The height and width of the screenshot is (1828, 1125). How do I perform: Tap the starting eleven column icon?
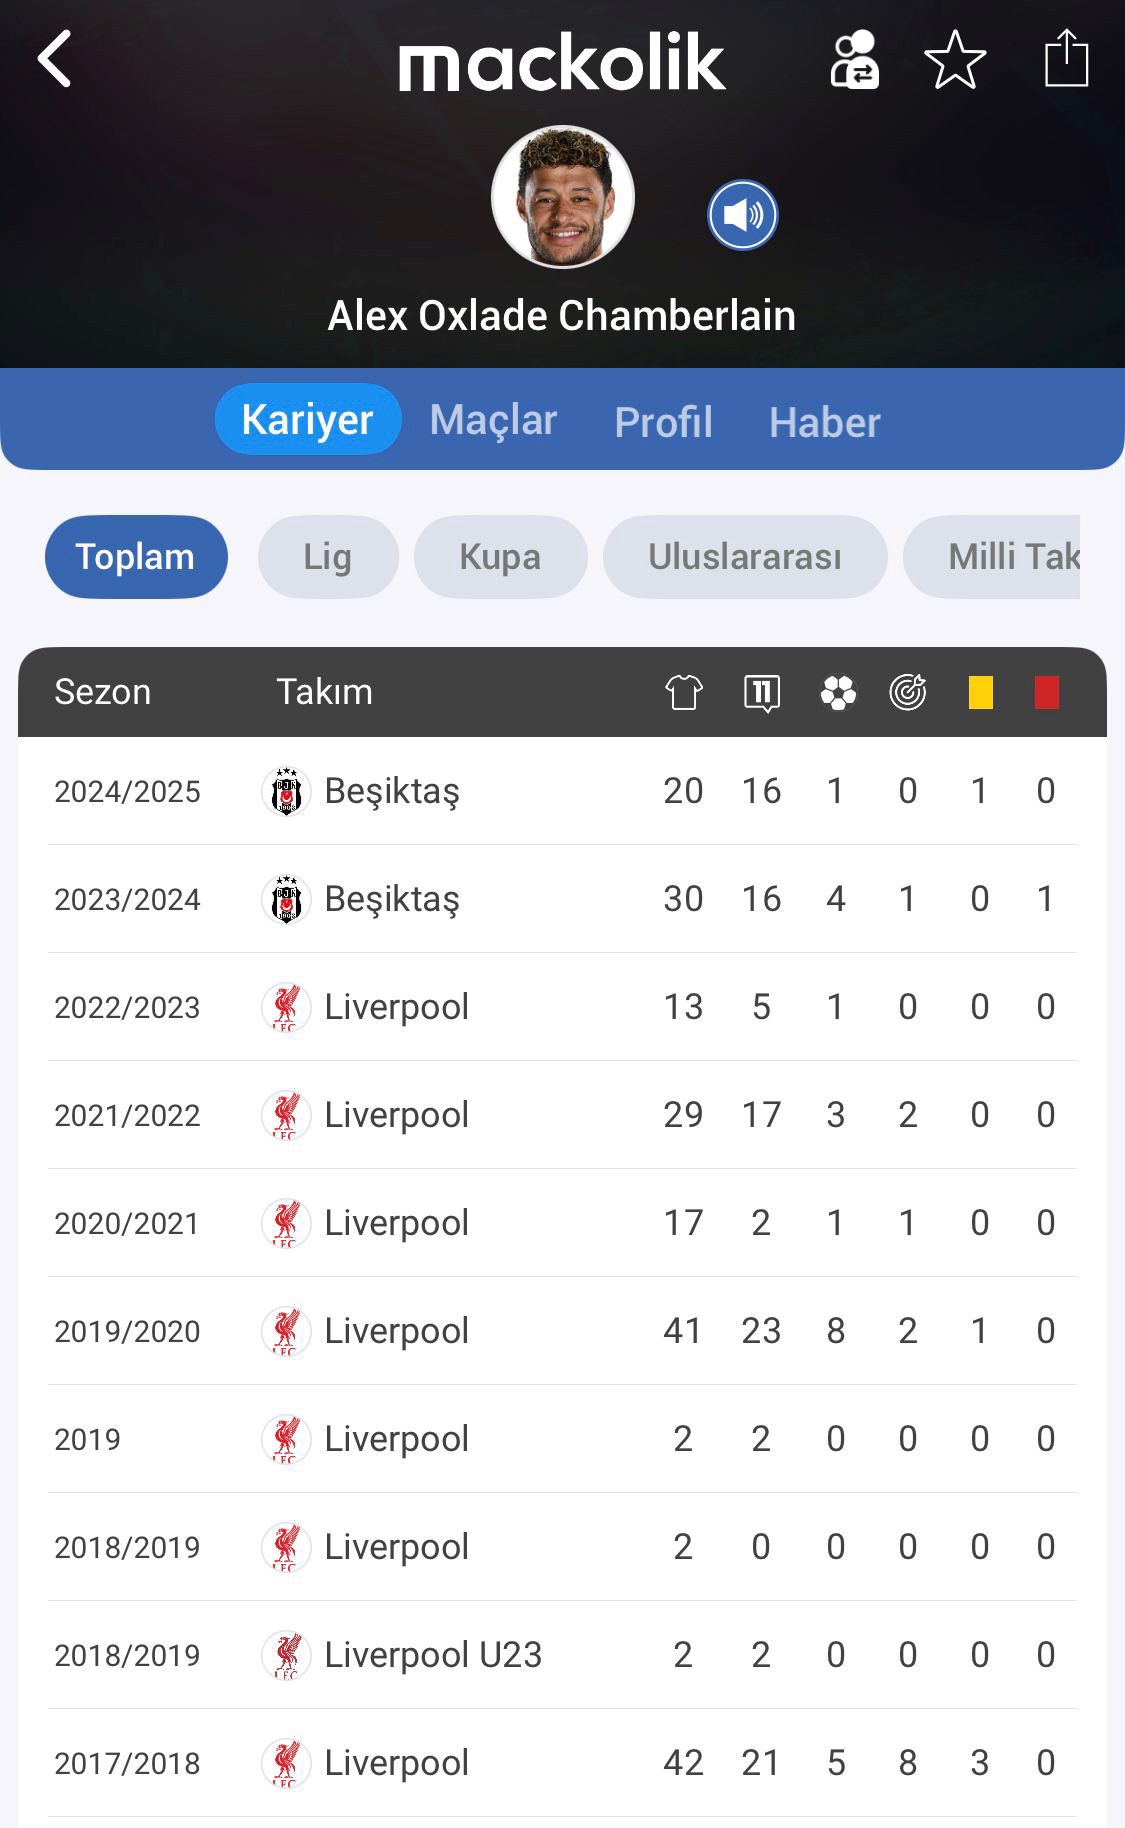(x=762, y=692)
